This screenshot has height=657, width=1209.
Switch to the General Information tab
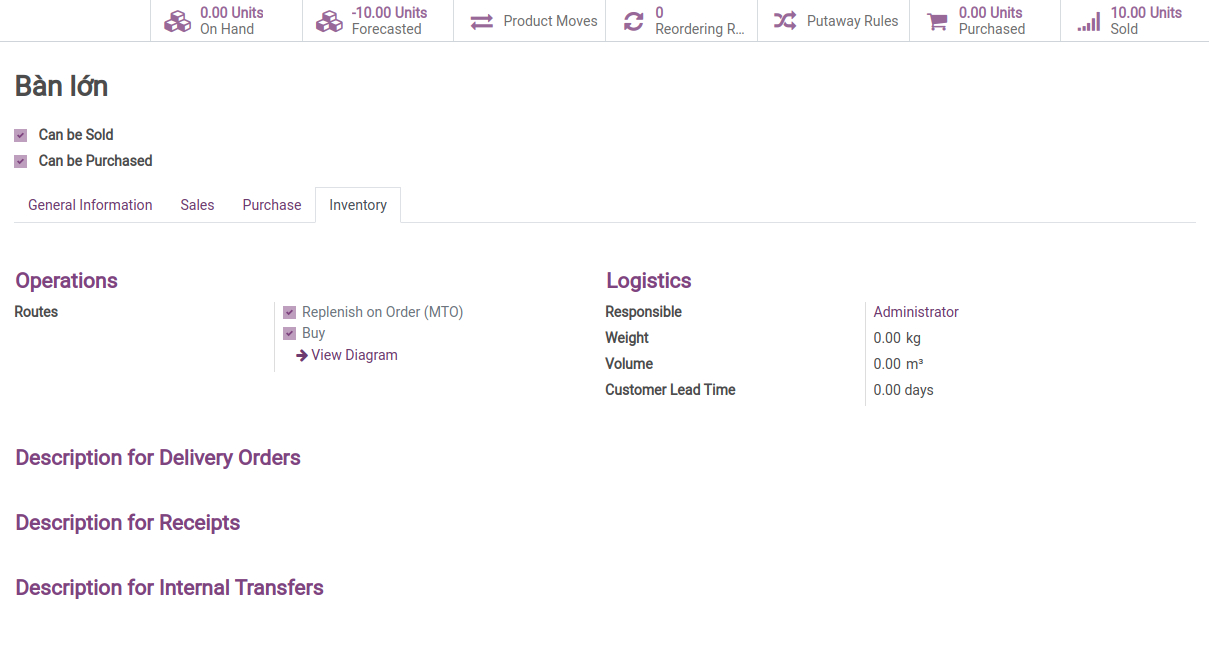(90, 205)
